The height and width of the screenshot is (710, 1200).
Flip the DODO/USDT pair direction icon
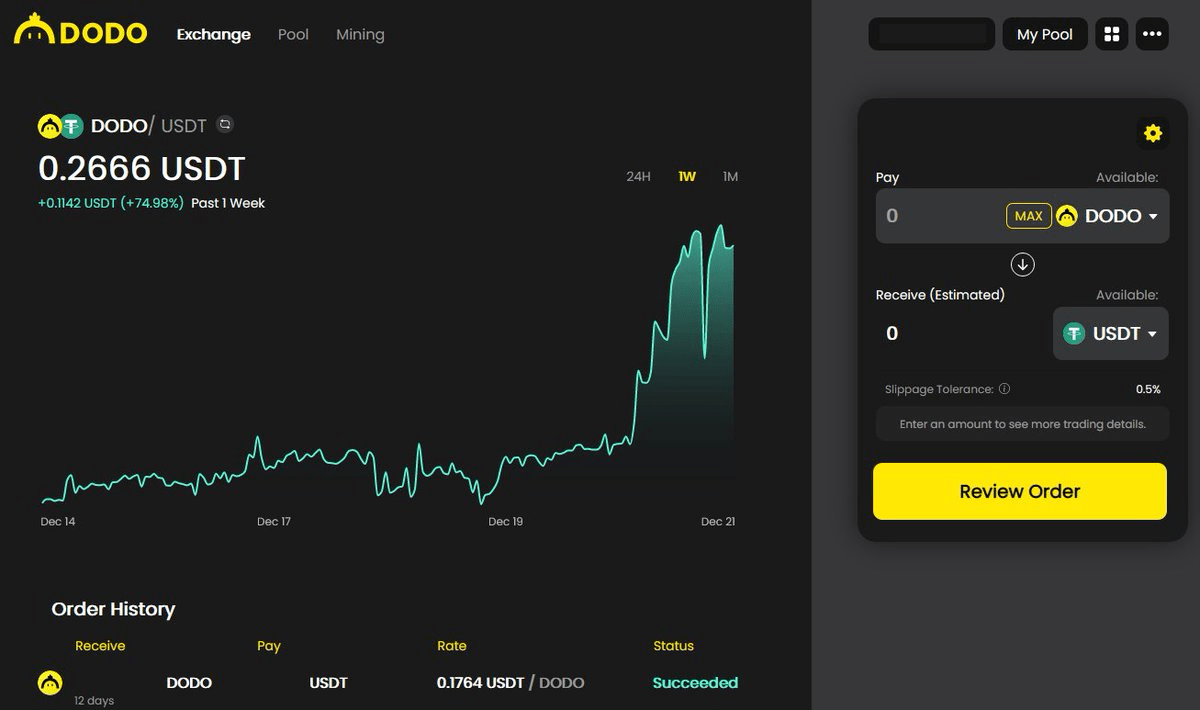point(225,124)
